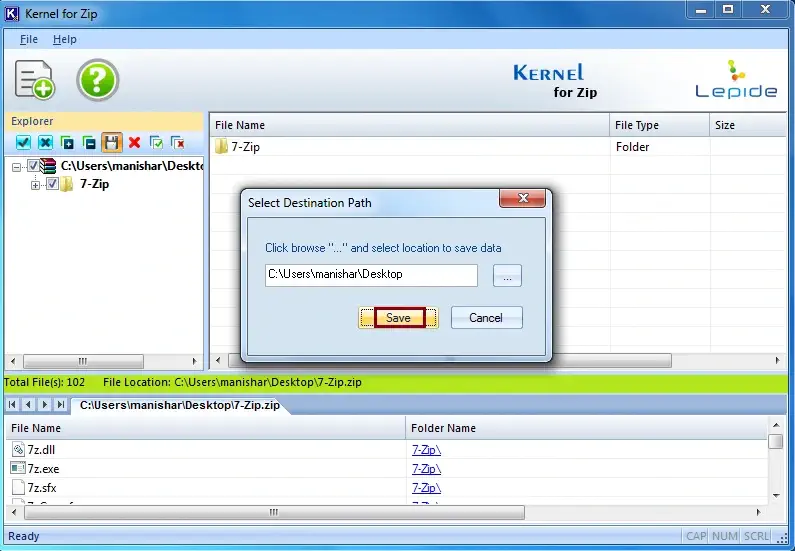
Task: Click up arrow of lower list vertical scrollbar
Action: [x=776, y=424]
